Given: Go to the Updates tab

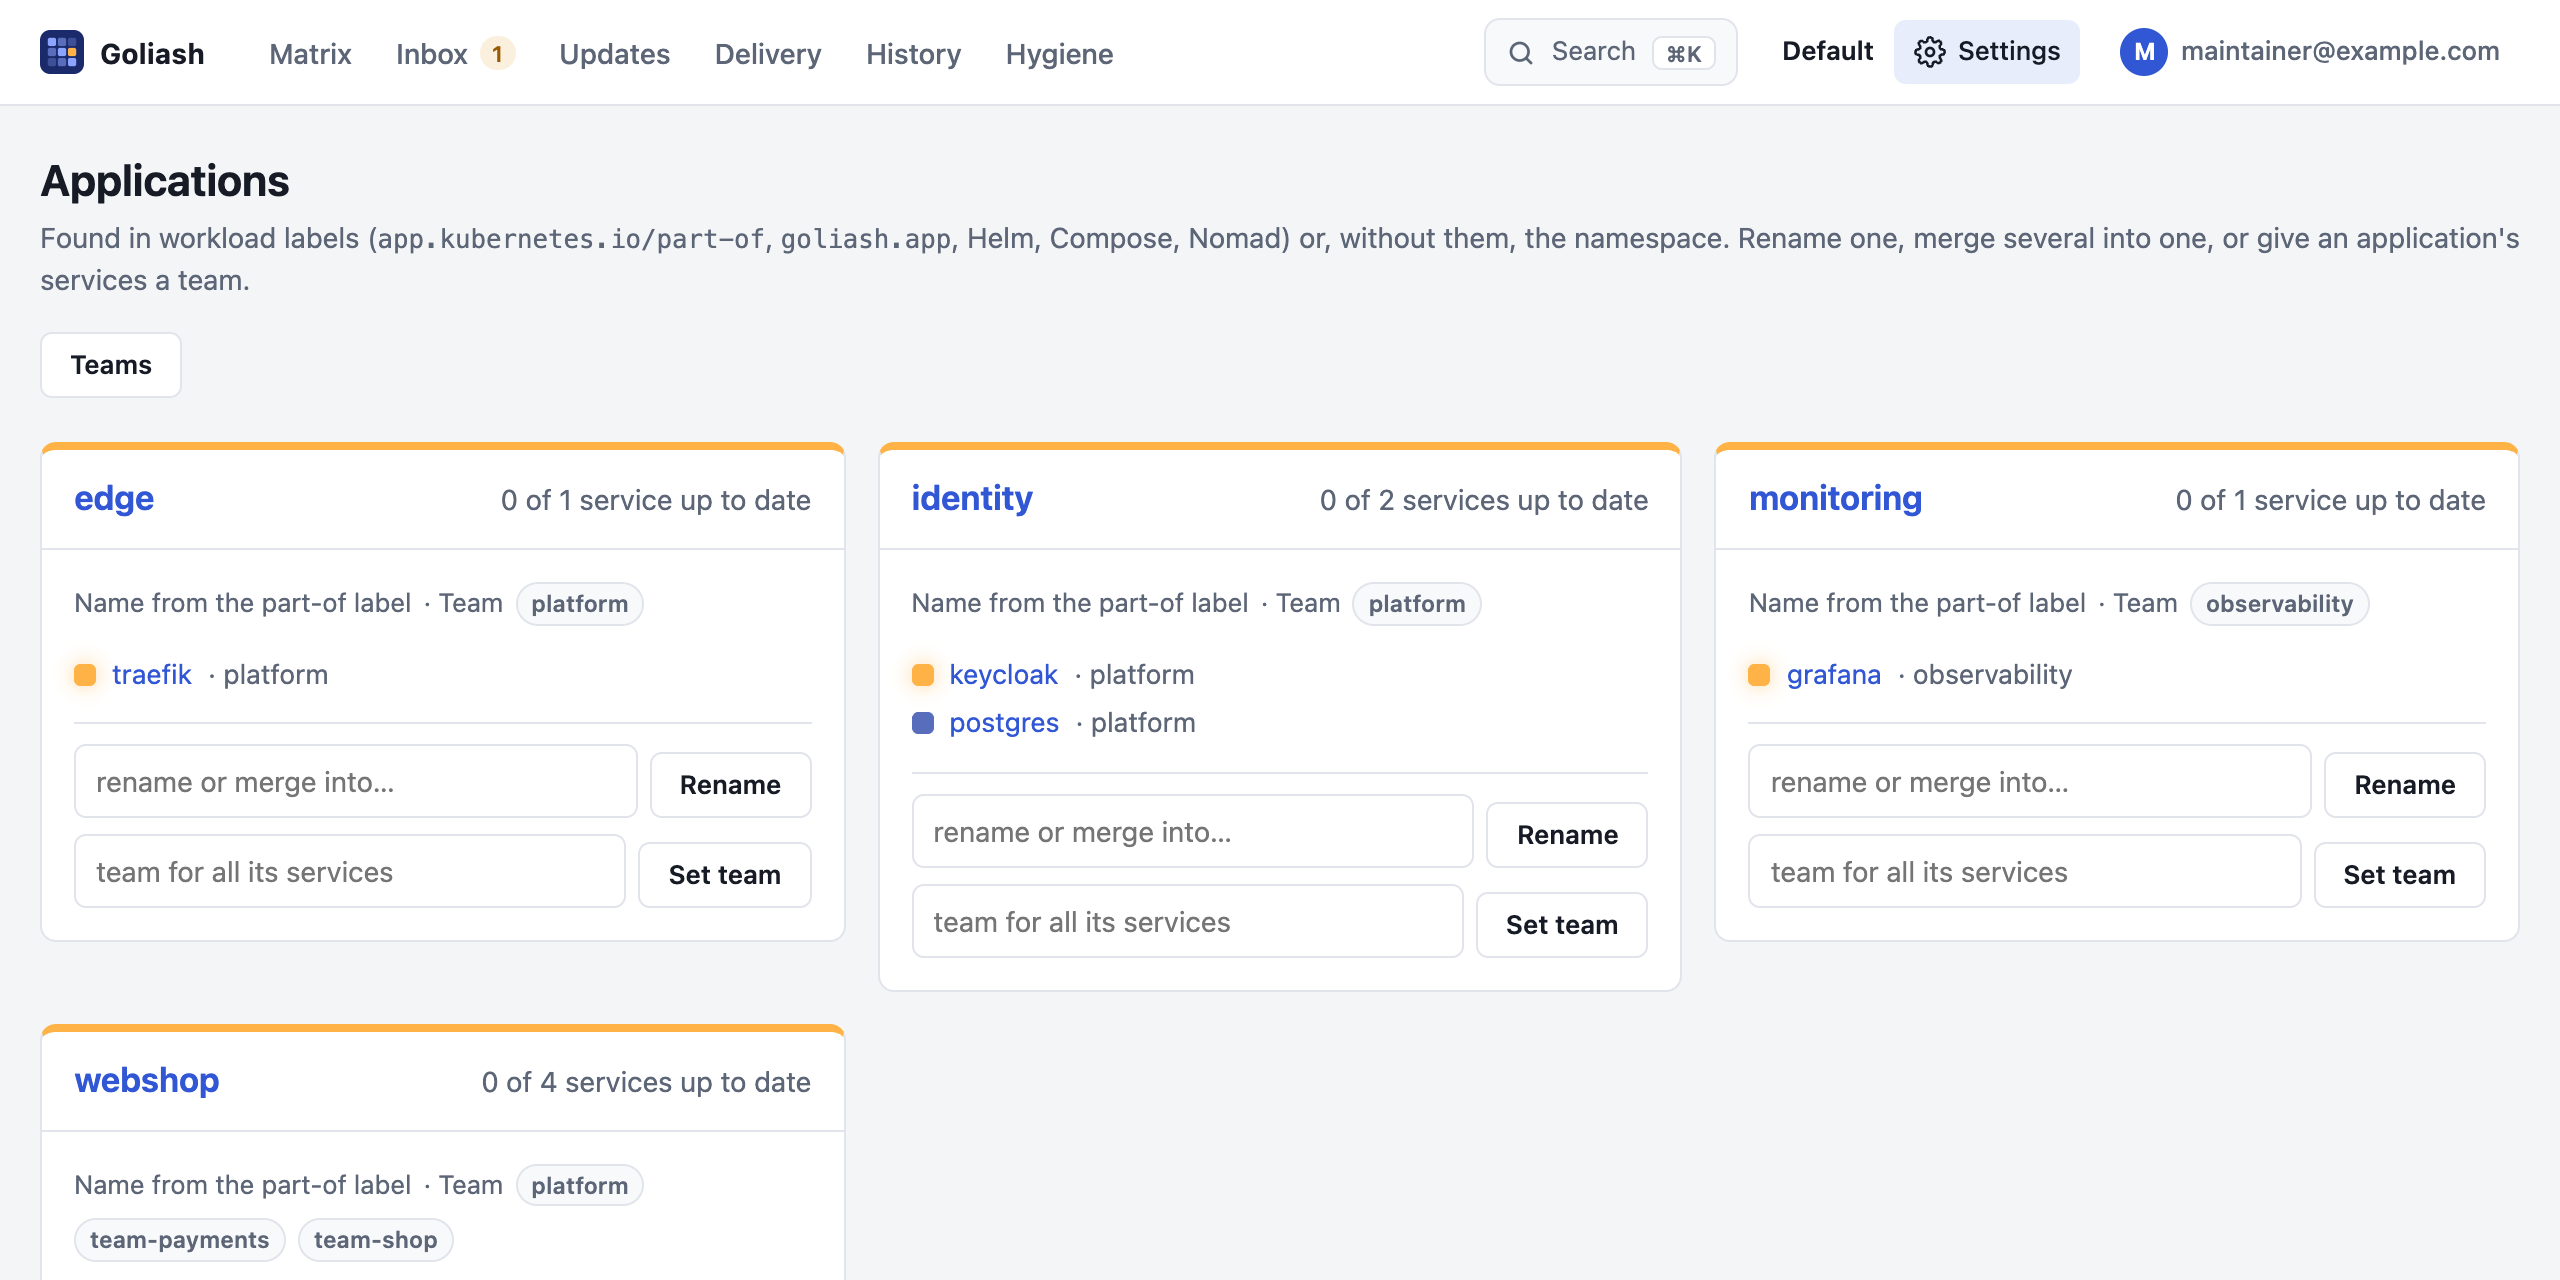Looking at the screenshot, I should 614,54.
